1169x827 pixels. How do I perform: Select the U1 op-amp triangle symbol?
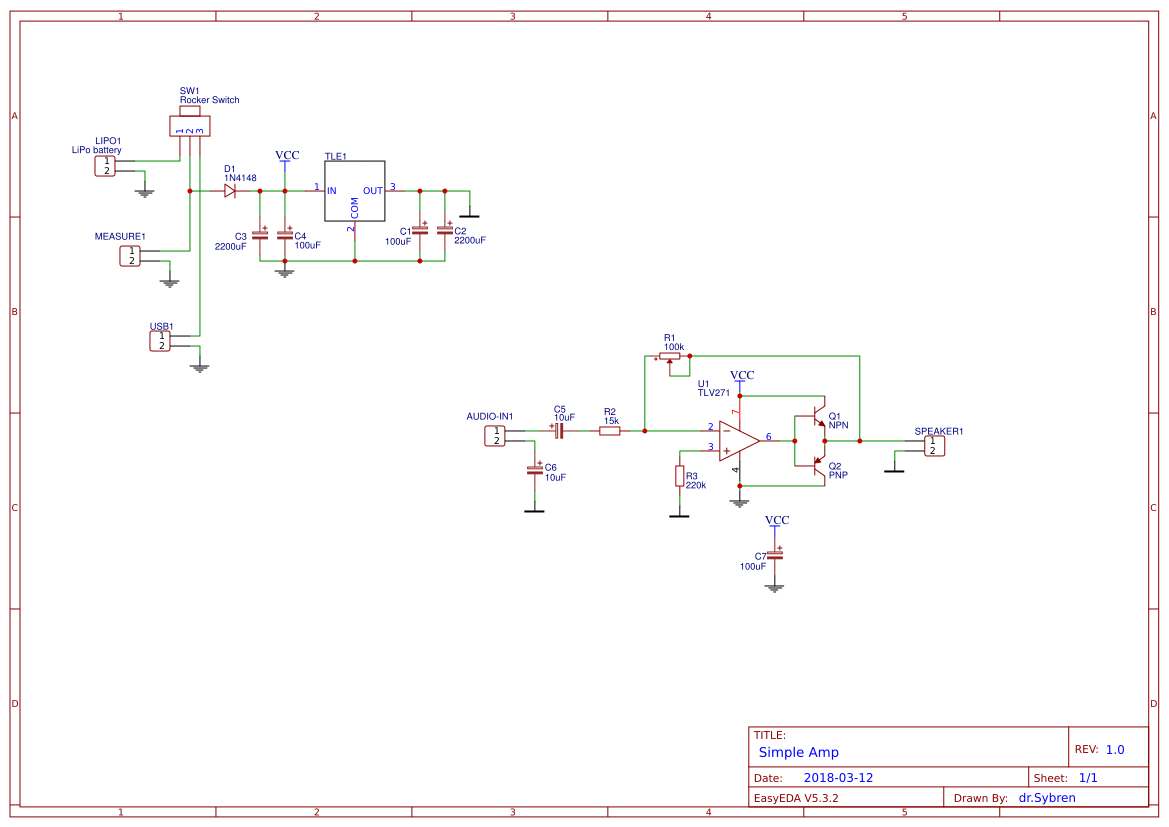click(739, 441)
